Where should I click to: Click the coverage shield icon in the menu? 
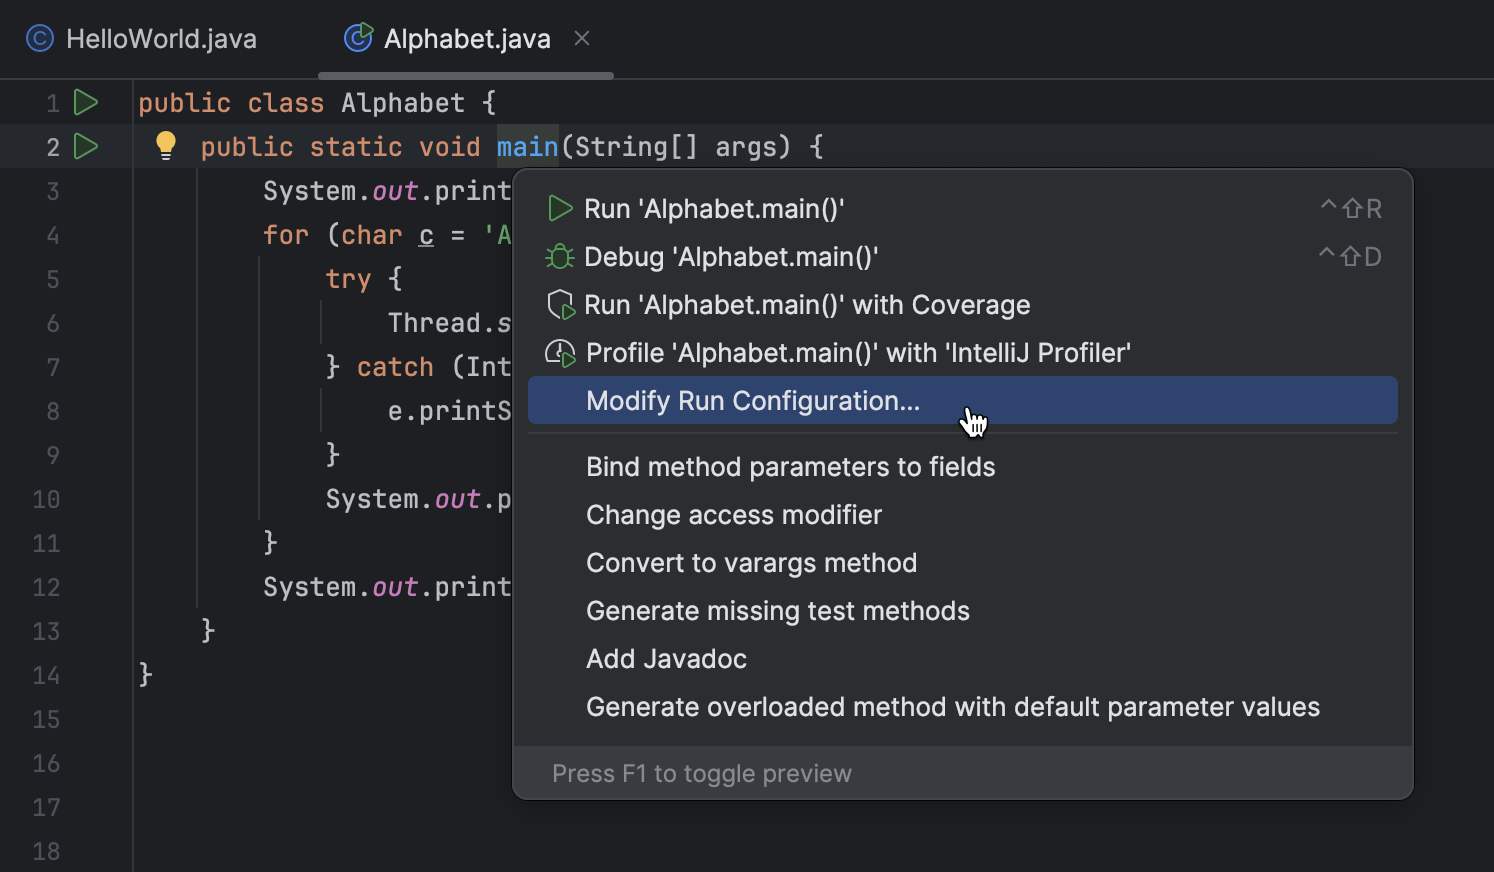click(x=561, y=304)
